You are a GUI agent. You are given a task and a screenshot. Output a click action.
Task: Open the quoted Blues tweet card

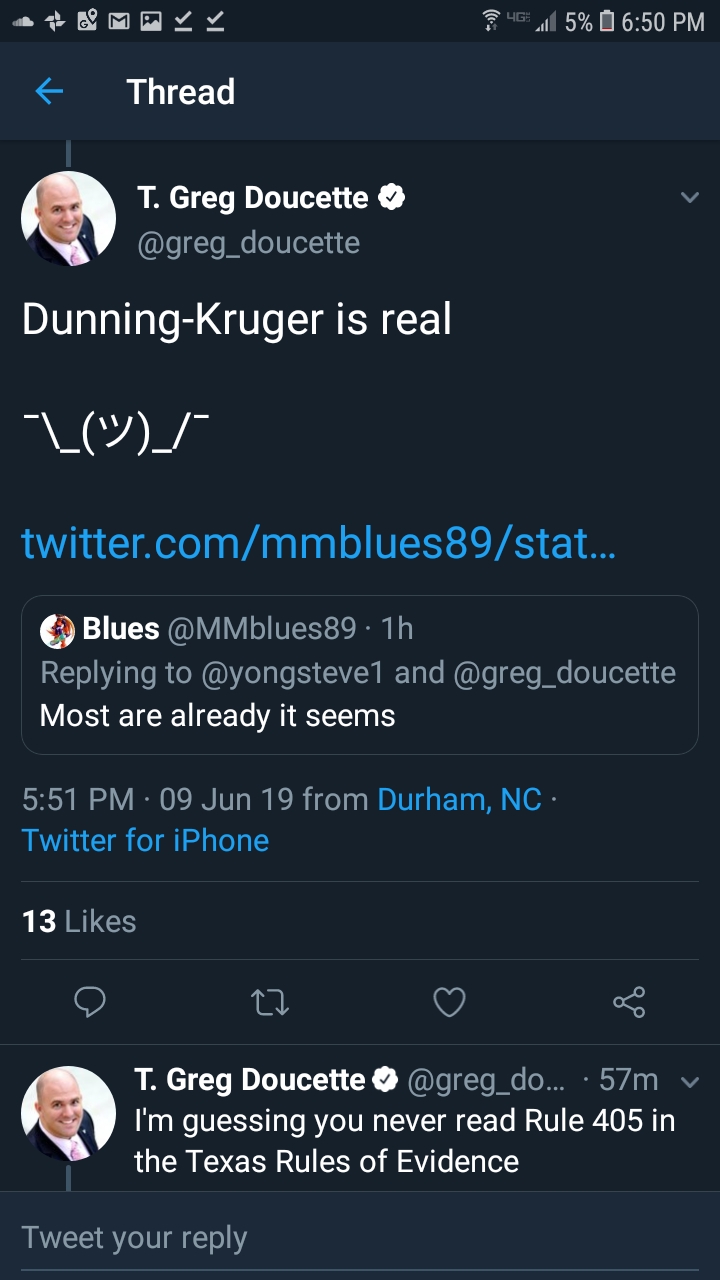click(360, 674)
